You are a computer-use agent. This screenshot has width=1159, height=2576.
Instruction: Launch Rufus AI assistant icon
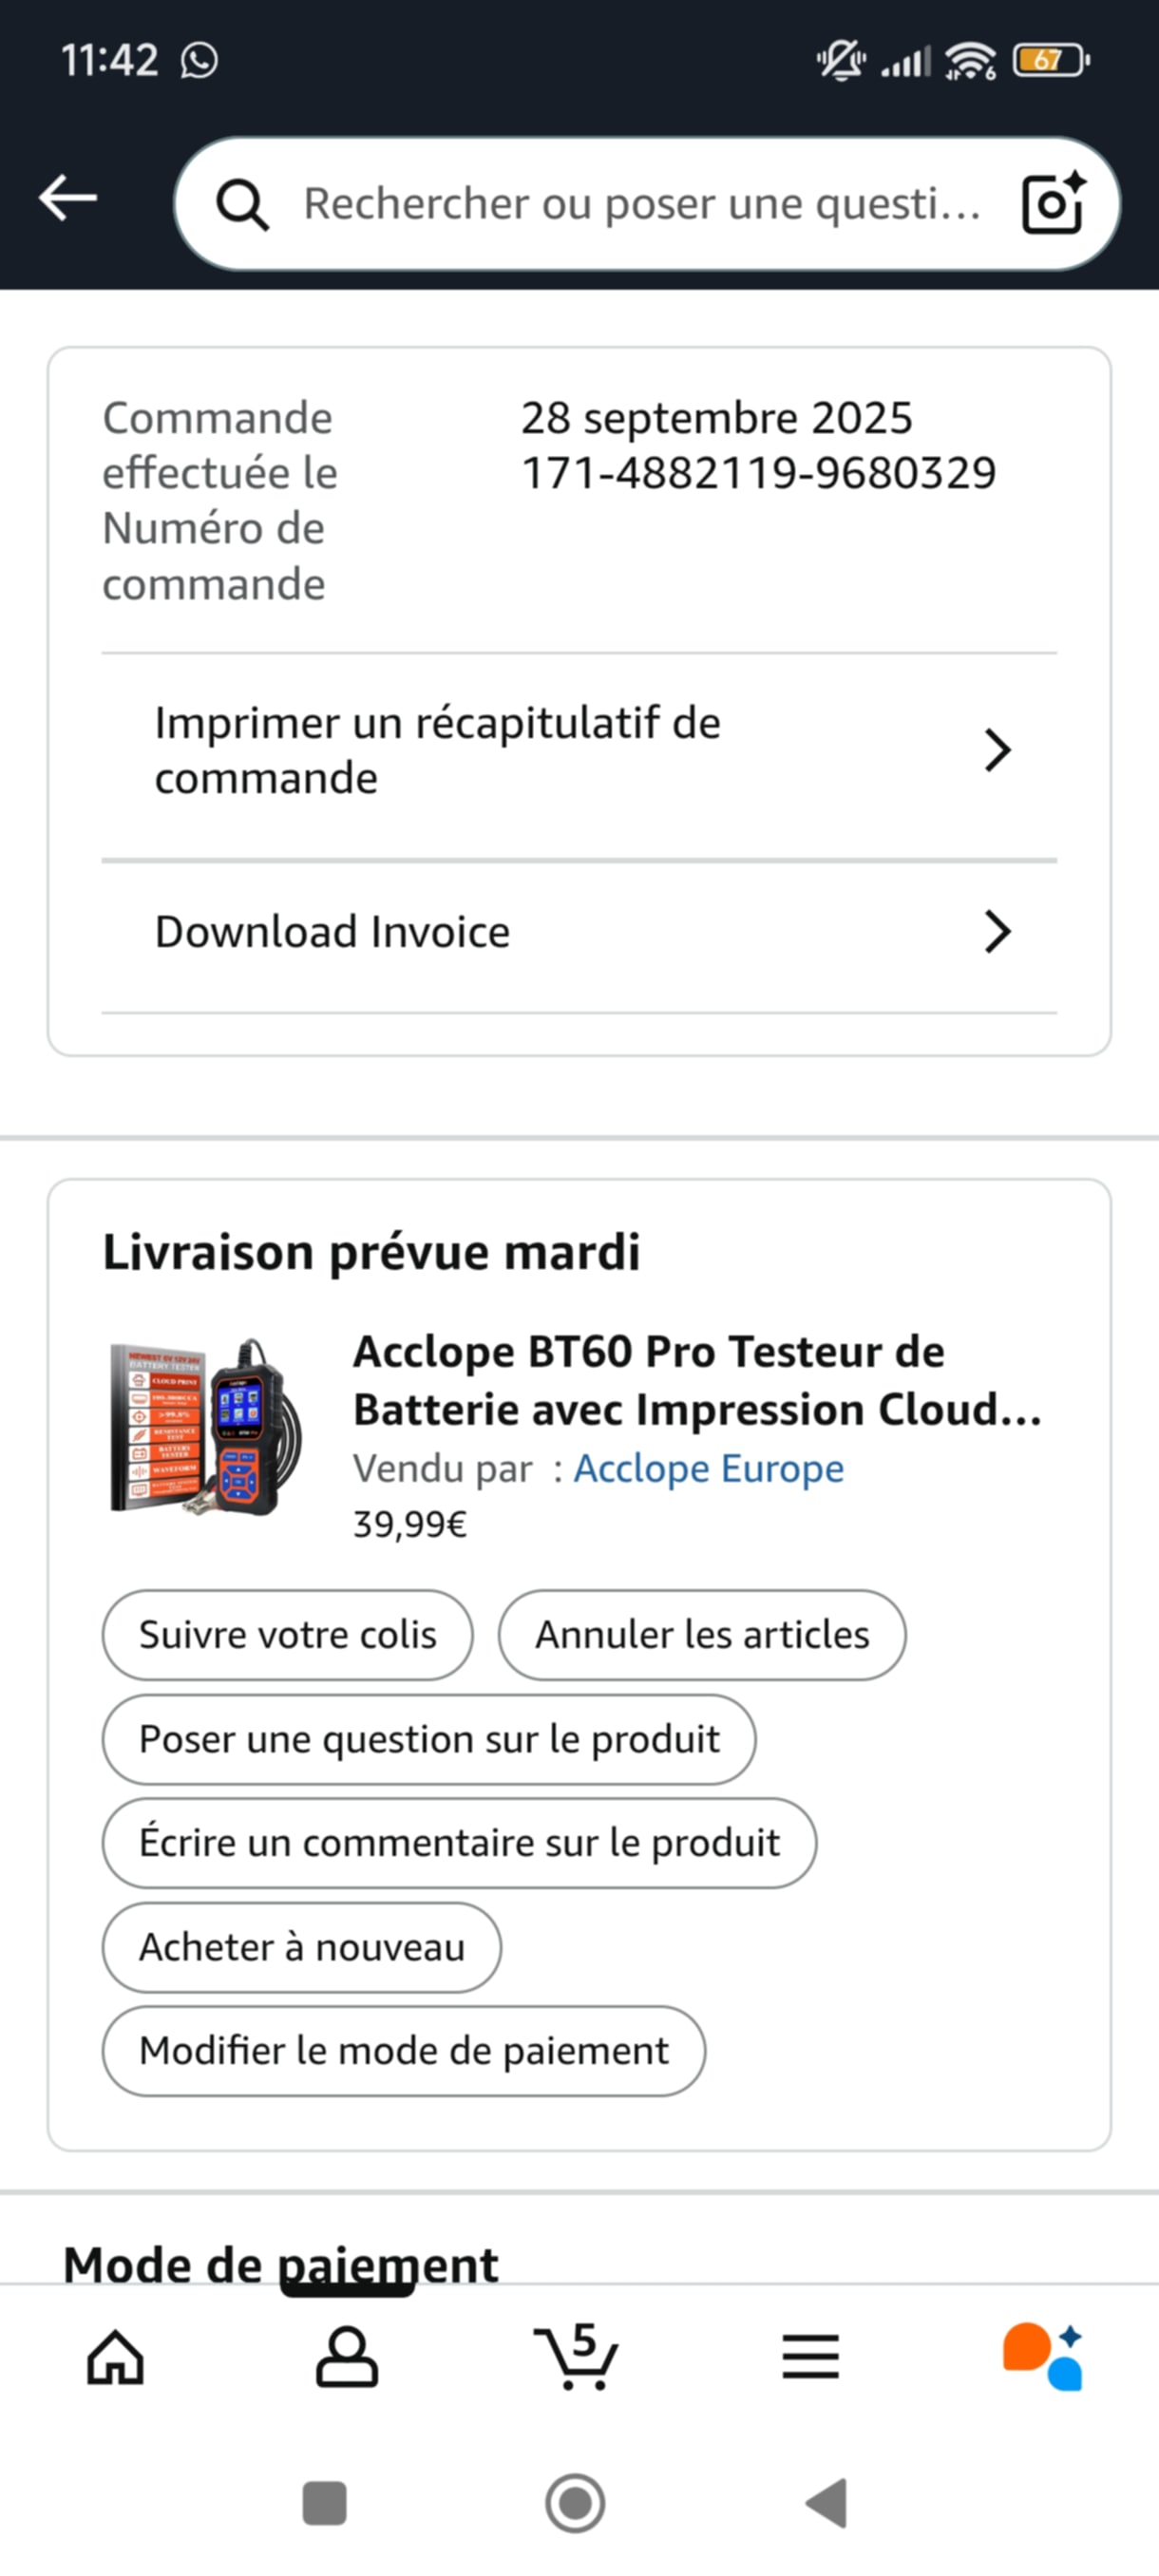pos(1042,2358)
